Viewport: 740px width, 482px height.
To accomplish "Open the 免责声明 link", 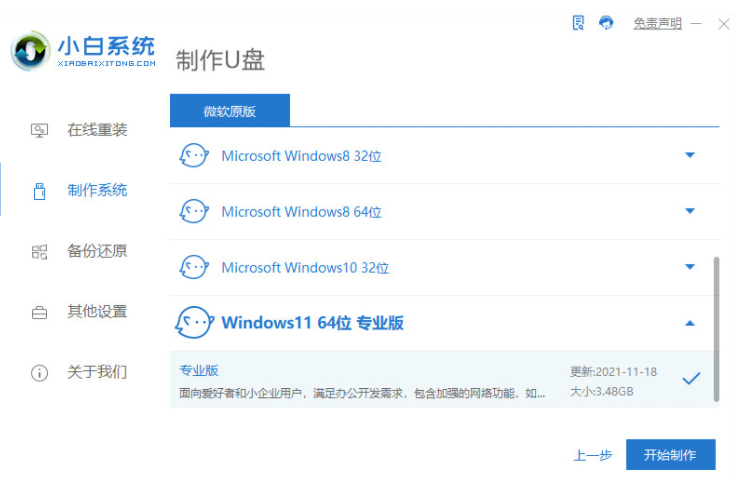I will [657, 23].
